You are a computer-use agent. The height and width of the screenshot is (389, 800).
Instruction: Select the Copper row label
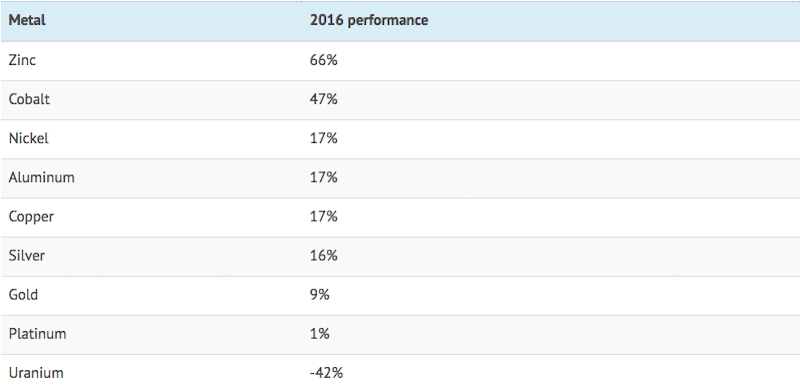pos(31,217)
